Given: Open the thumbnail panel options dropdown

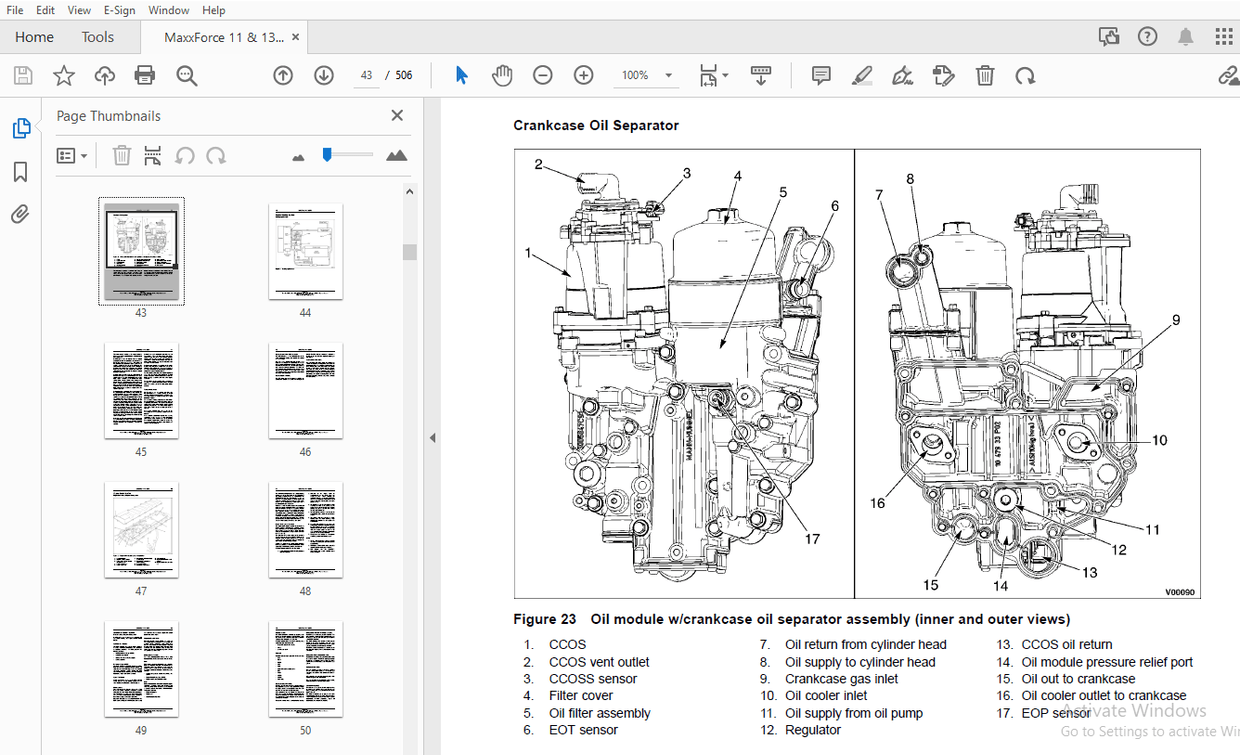Looking at the screenshot, I should [x=70, y=155].
